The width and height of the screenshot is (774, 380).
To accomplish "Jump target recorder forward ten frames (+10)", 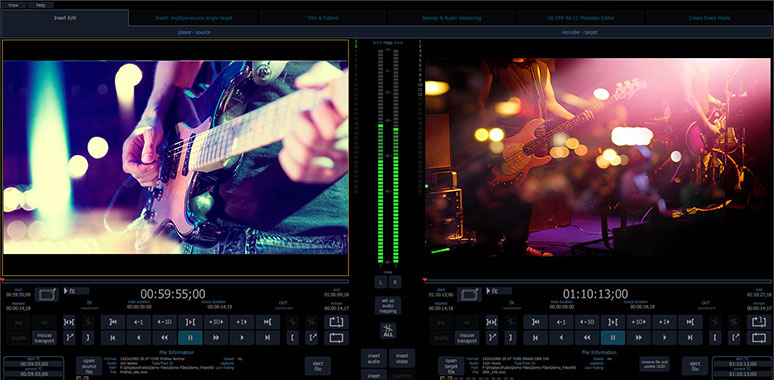I will tap(638, 322).
